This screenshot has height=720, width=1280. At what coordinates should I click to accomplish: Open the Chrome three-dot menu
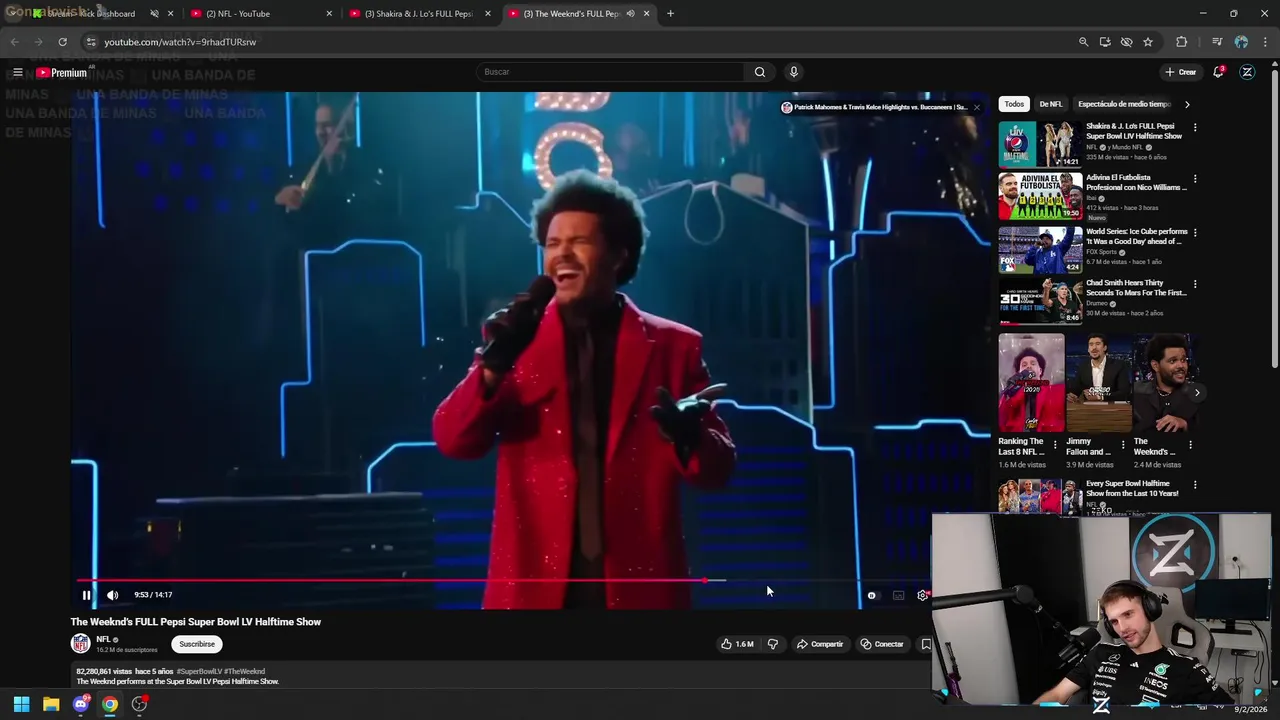coord(1266,42)
